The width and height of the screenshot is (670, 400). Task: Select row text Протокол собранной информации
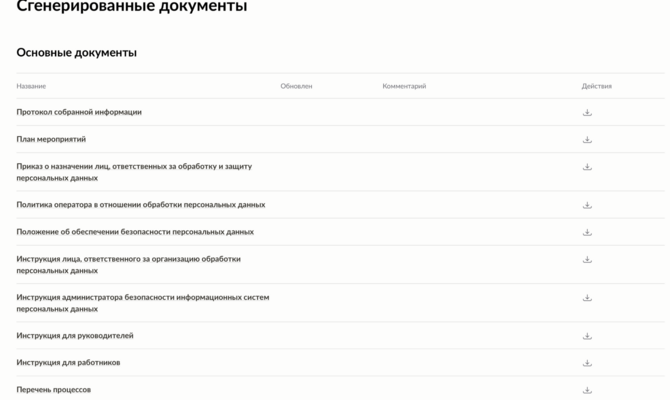click(x=79, y=112)
